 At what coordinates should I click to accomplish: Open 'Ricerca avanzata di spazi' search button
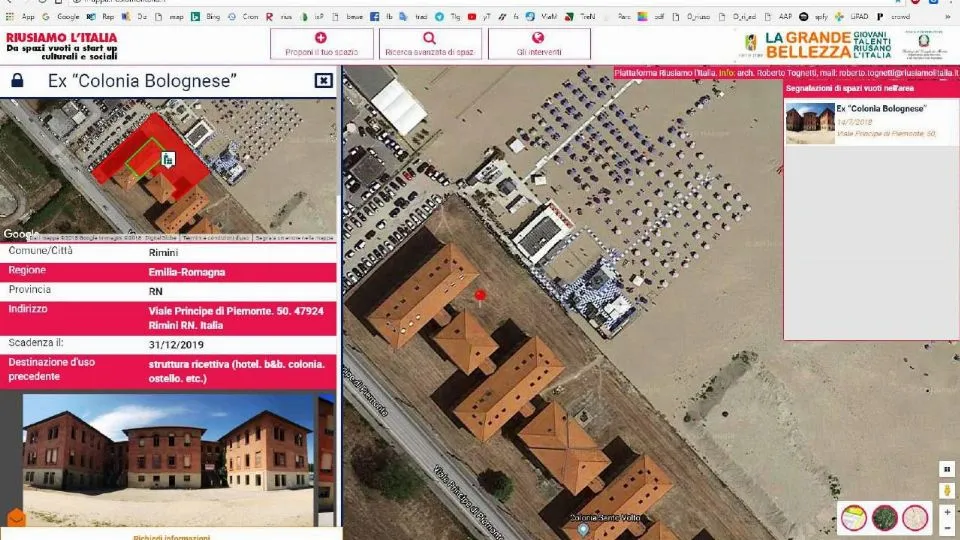pyautogui.click(x=430, y=44)
